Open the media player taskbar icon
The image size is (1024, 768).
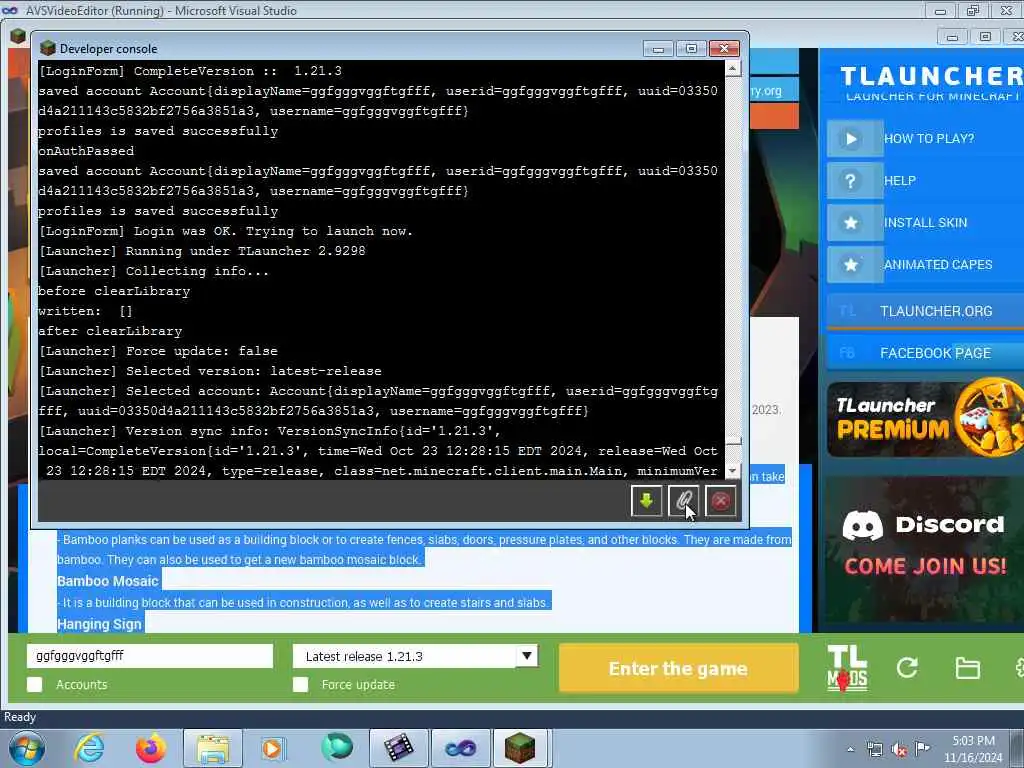tap(273, 748)
